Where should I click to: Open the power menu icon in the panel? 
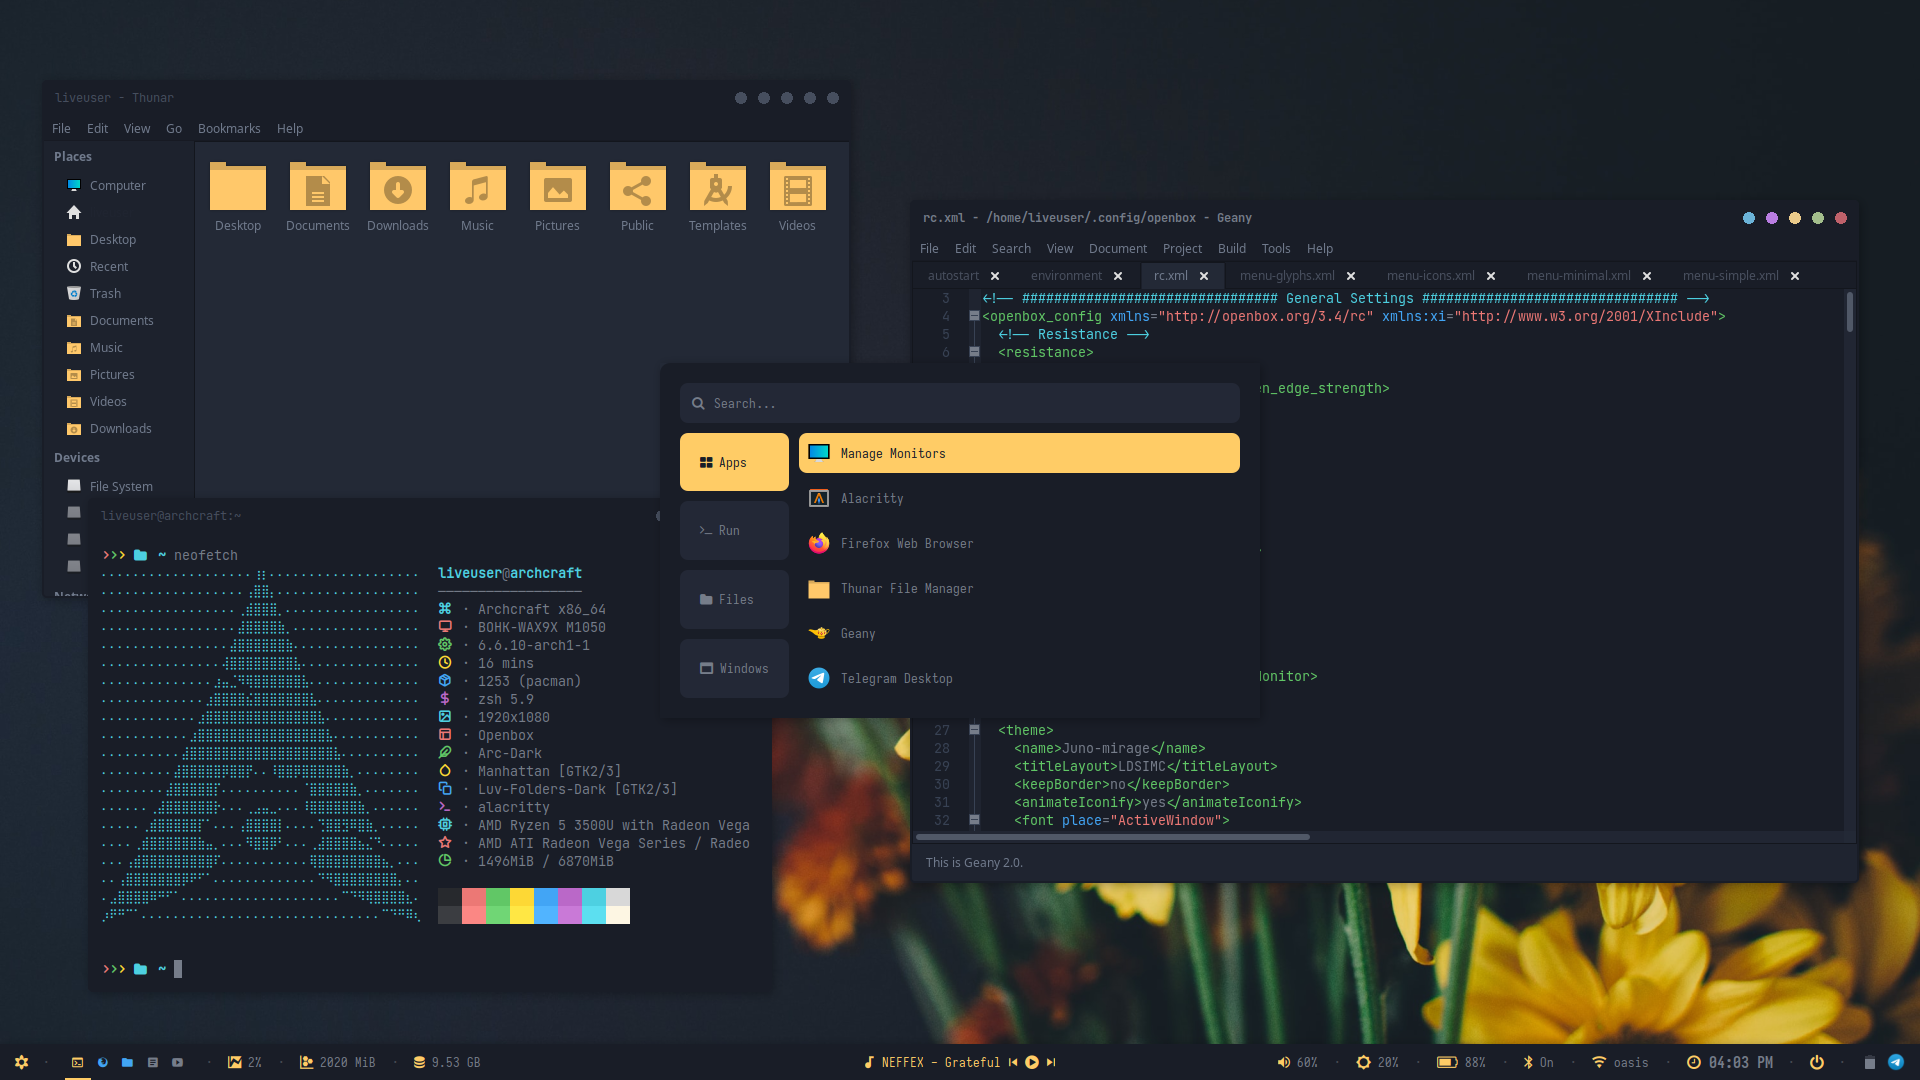1816,1062
